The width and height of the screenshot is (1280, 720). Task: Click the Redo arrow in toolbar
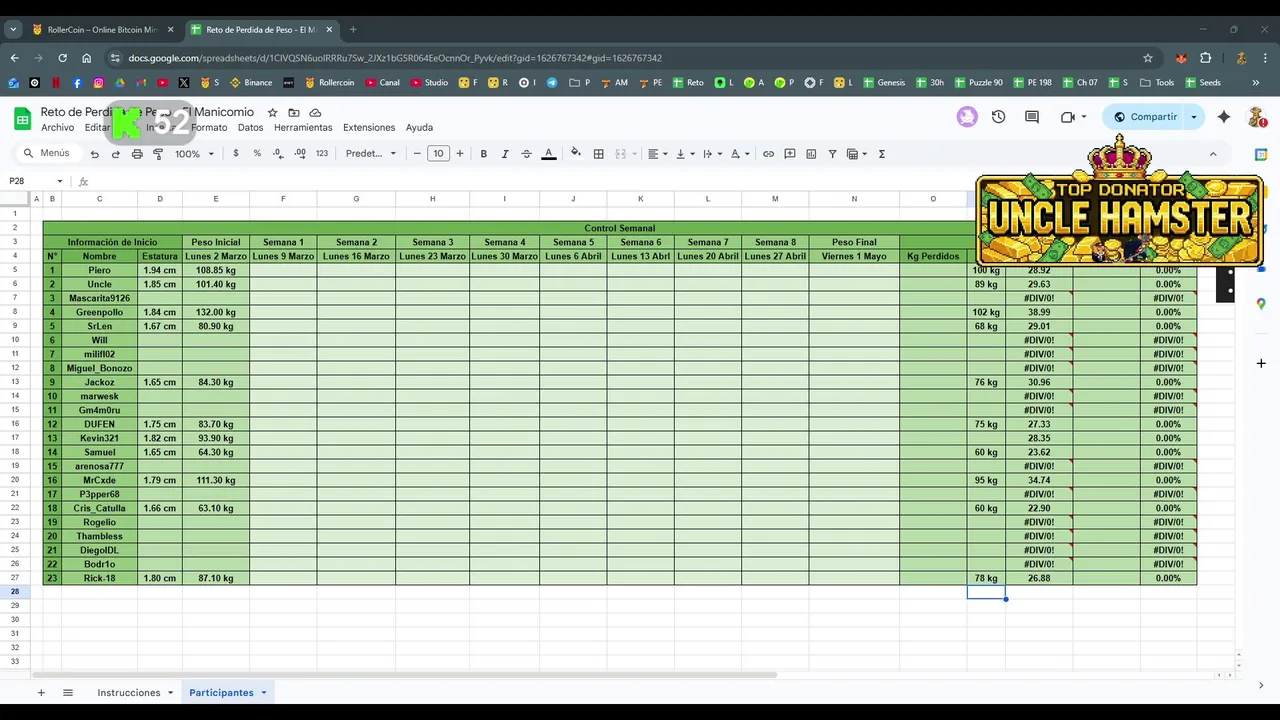coord(115,154)
